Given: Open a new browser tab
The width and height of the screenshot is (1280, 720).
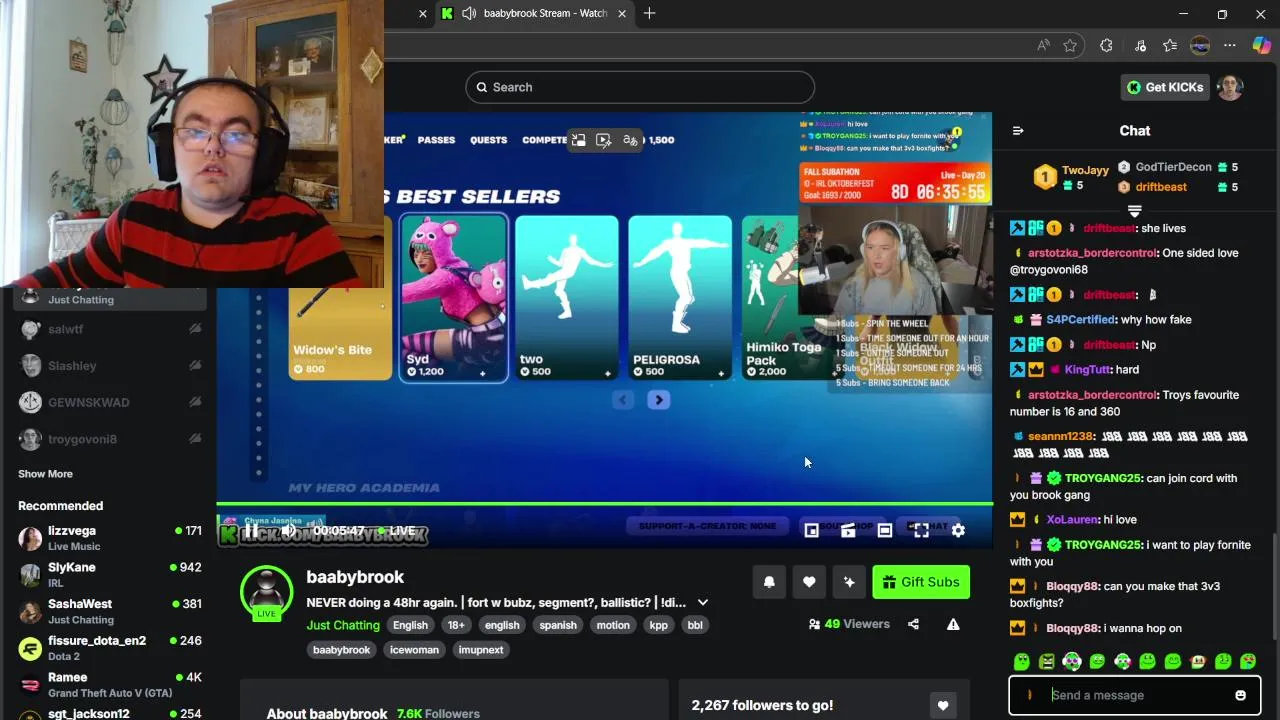Looking at the screenshot, I should coord(650,13).
